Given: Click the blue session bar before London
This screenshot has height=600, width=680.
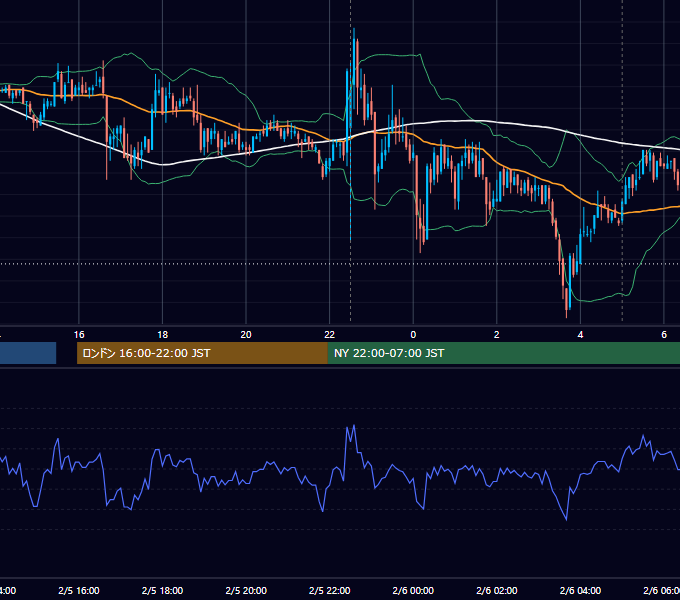Looking at the screenshot, I should pos(28,353).
